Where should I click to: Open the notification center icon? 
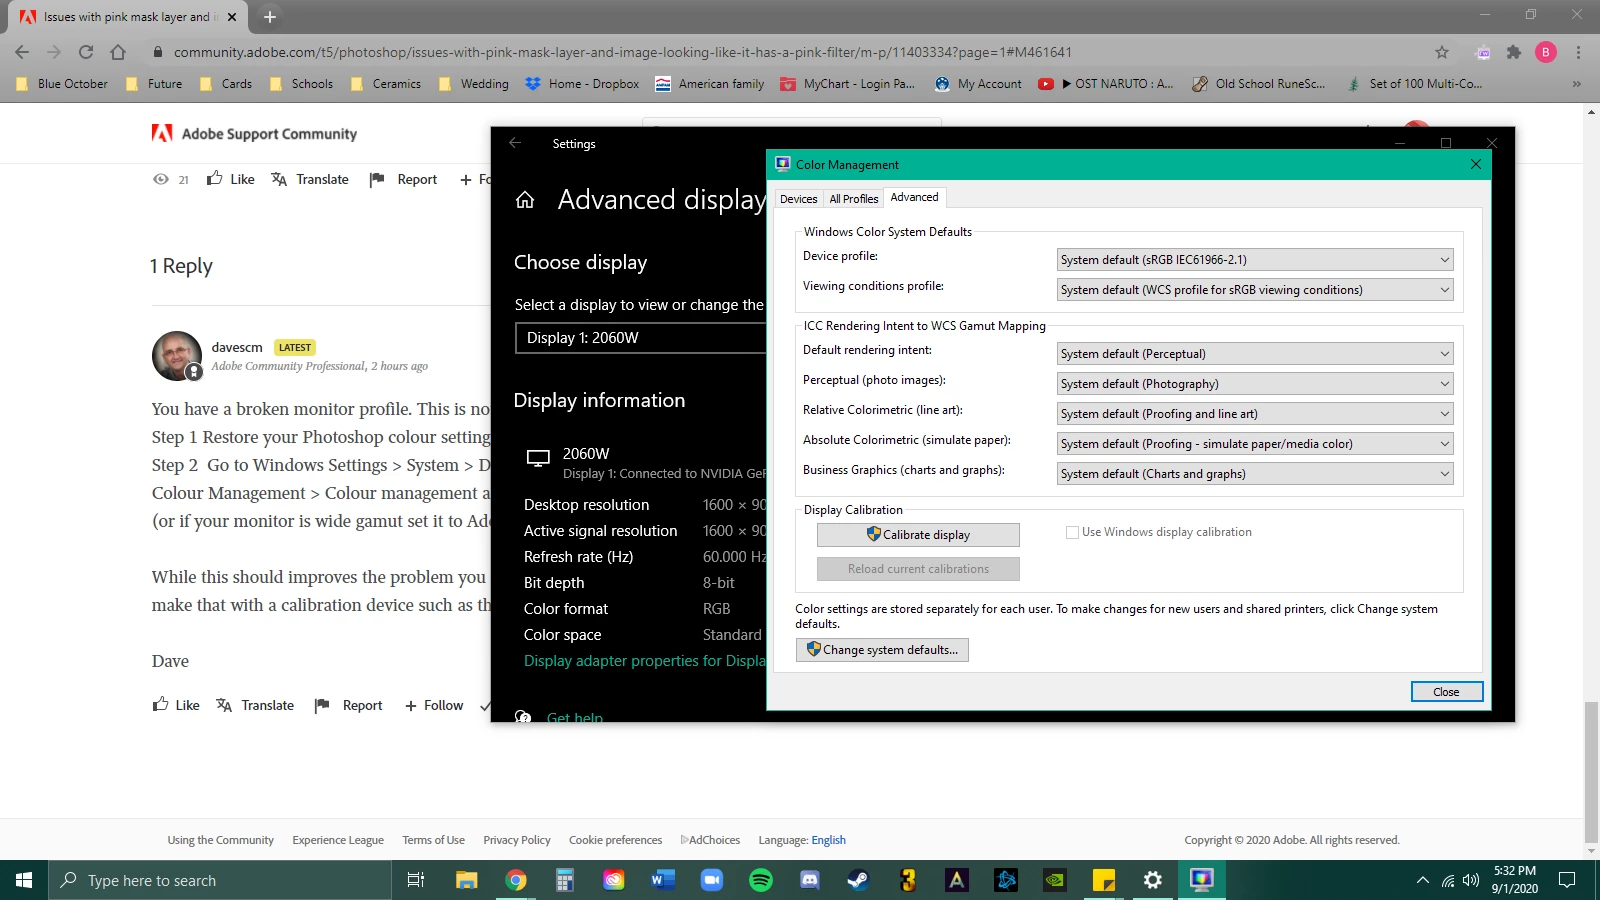point(1568,880)
